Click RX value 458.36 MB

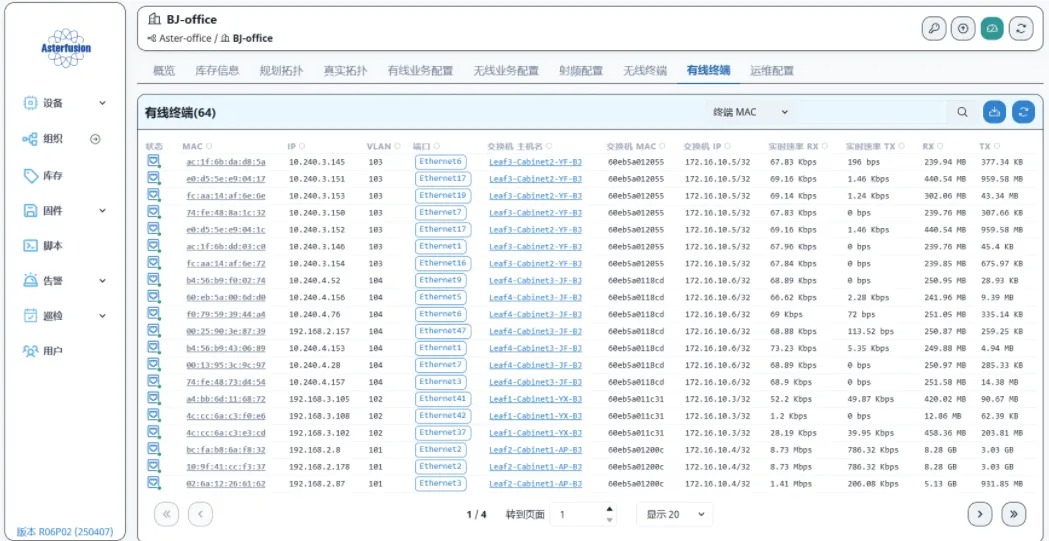(943, 433)
